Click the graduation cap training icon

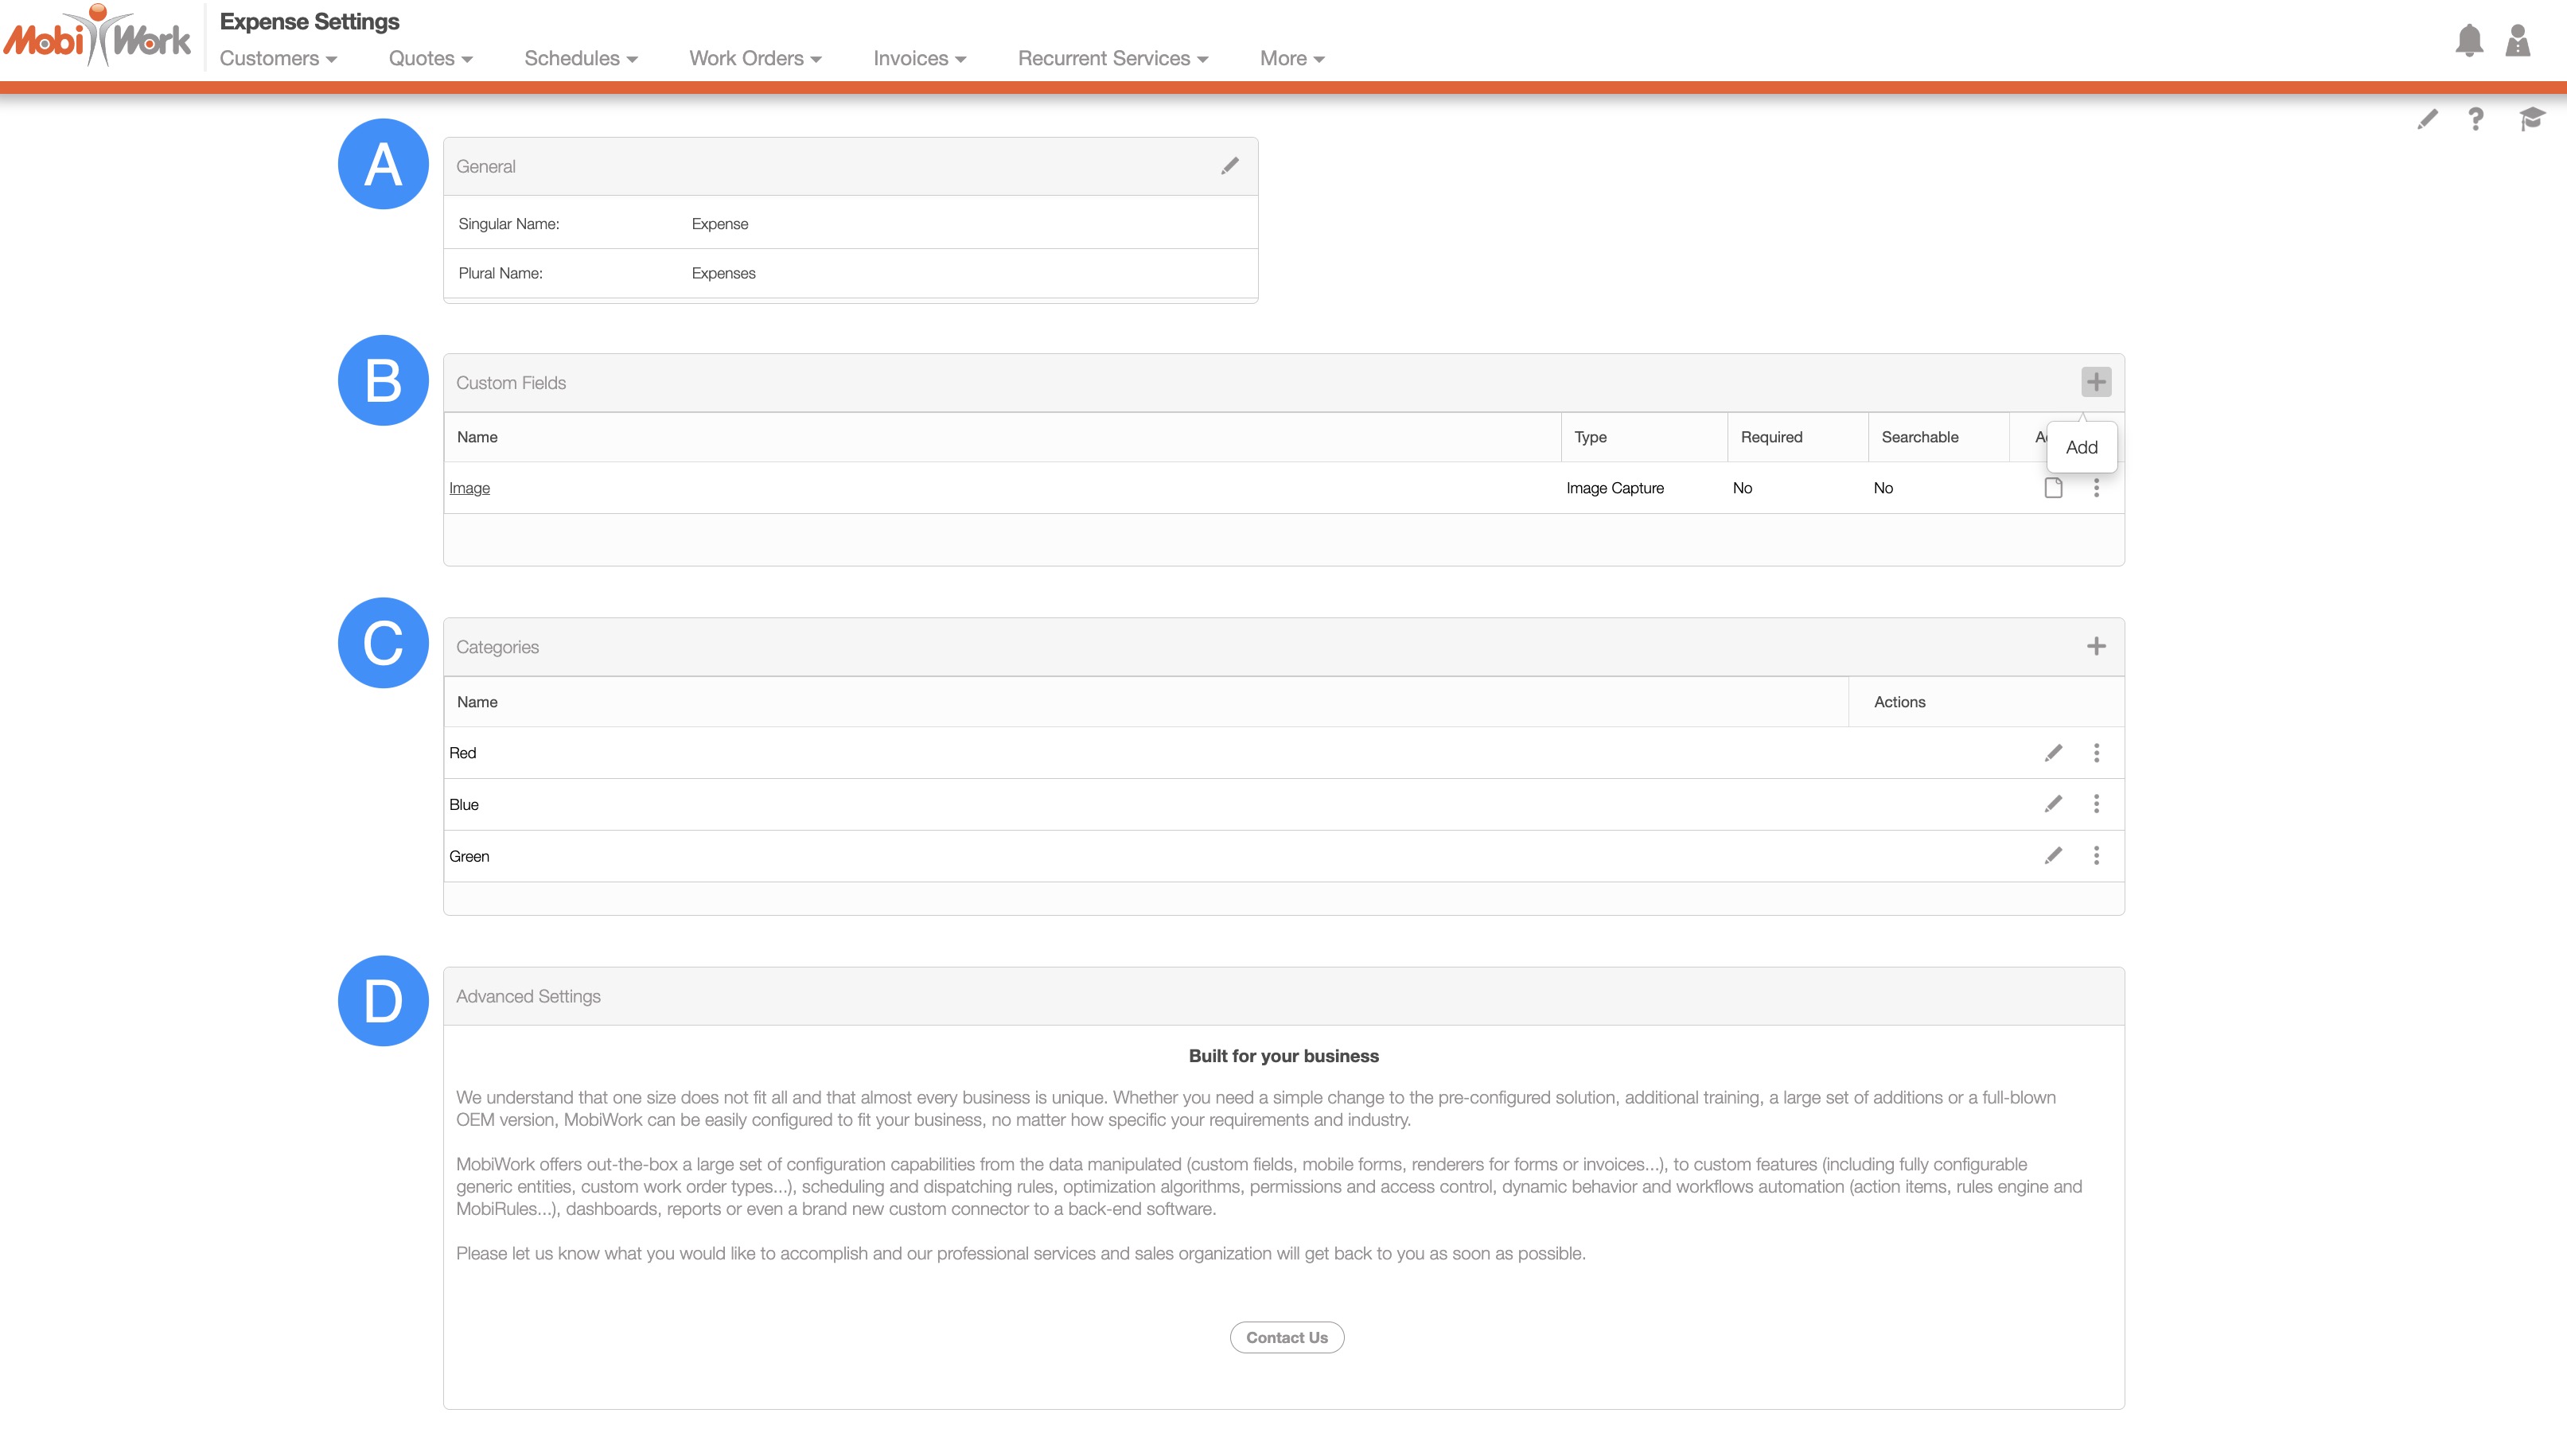click(2531, 119)
